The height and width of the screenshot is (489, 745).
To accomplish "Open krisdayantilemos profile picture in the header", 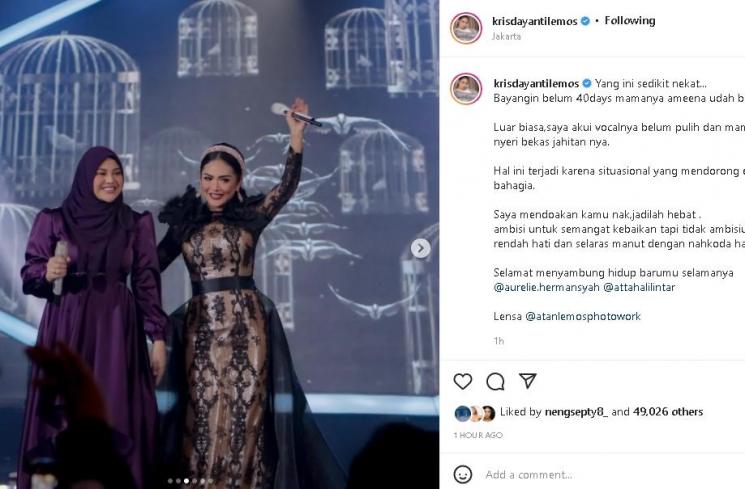I will pos(466,28).
